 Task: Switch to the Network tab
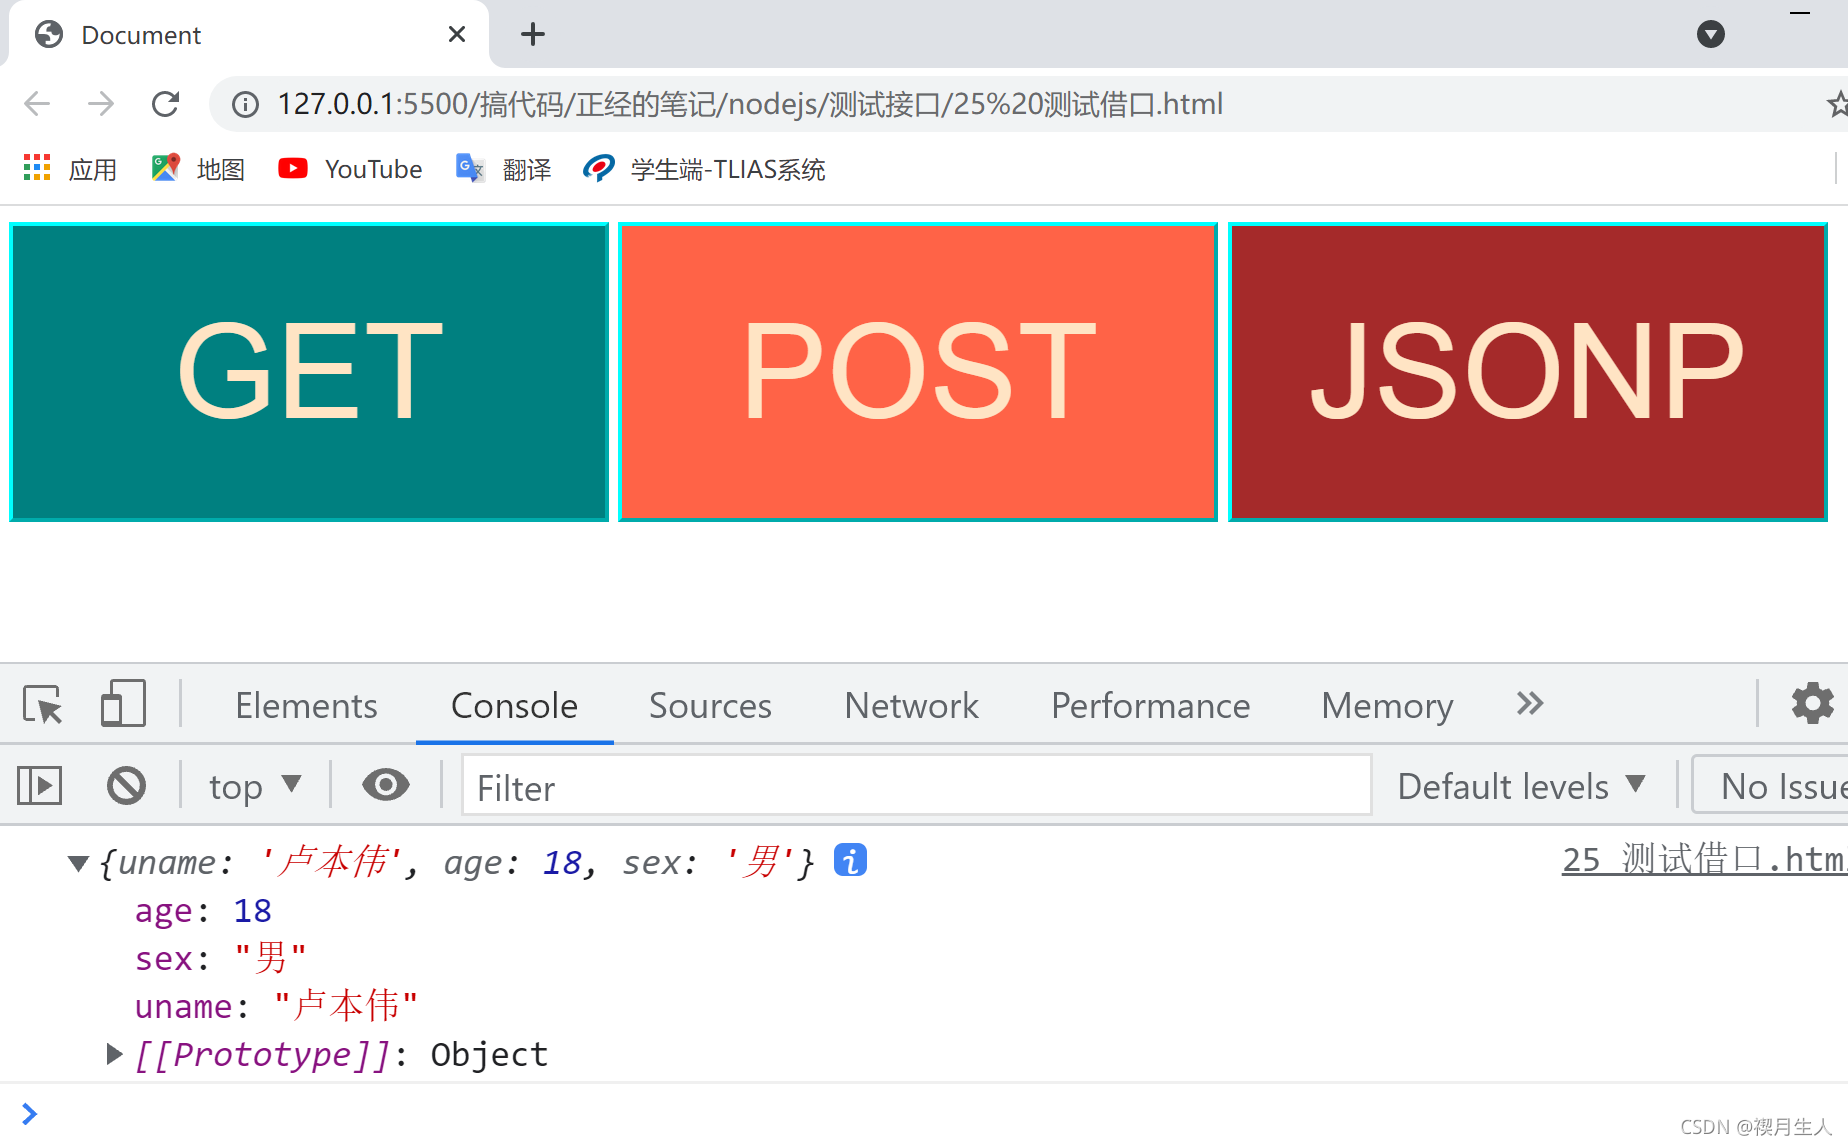[x=910, y=705]
